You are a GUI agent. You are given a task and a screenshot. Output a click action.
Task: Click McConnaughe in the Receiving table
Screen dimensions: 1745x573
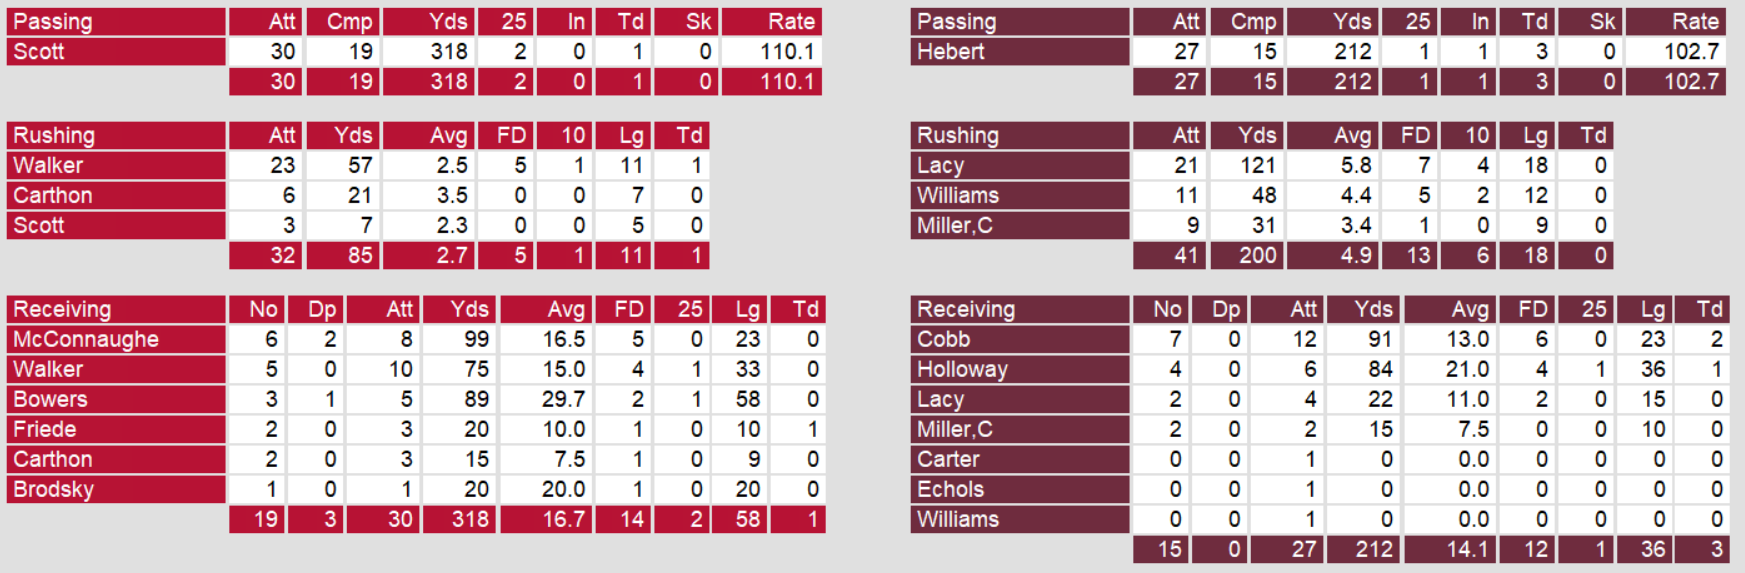(x=86, y=339)
